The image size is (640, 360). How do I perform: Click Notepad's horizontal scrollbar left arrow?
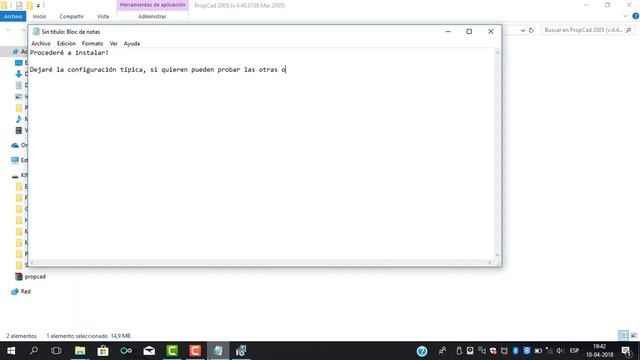pos(33,262)
